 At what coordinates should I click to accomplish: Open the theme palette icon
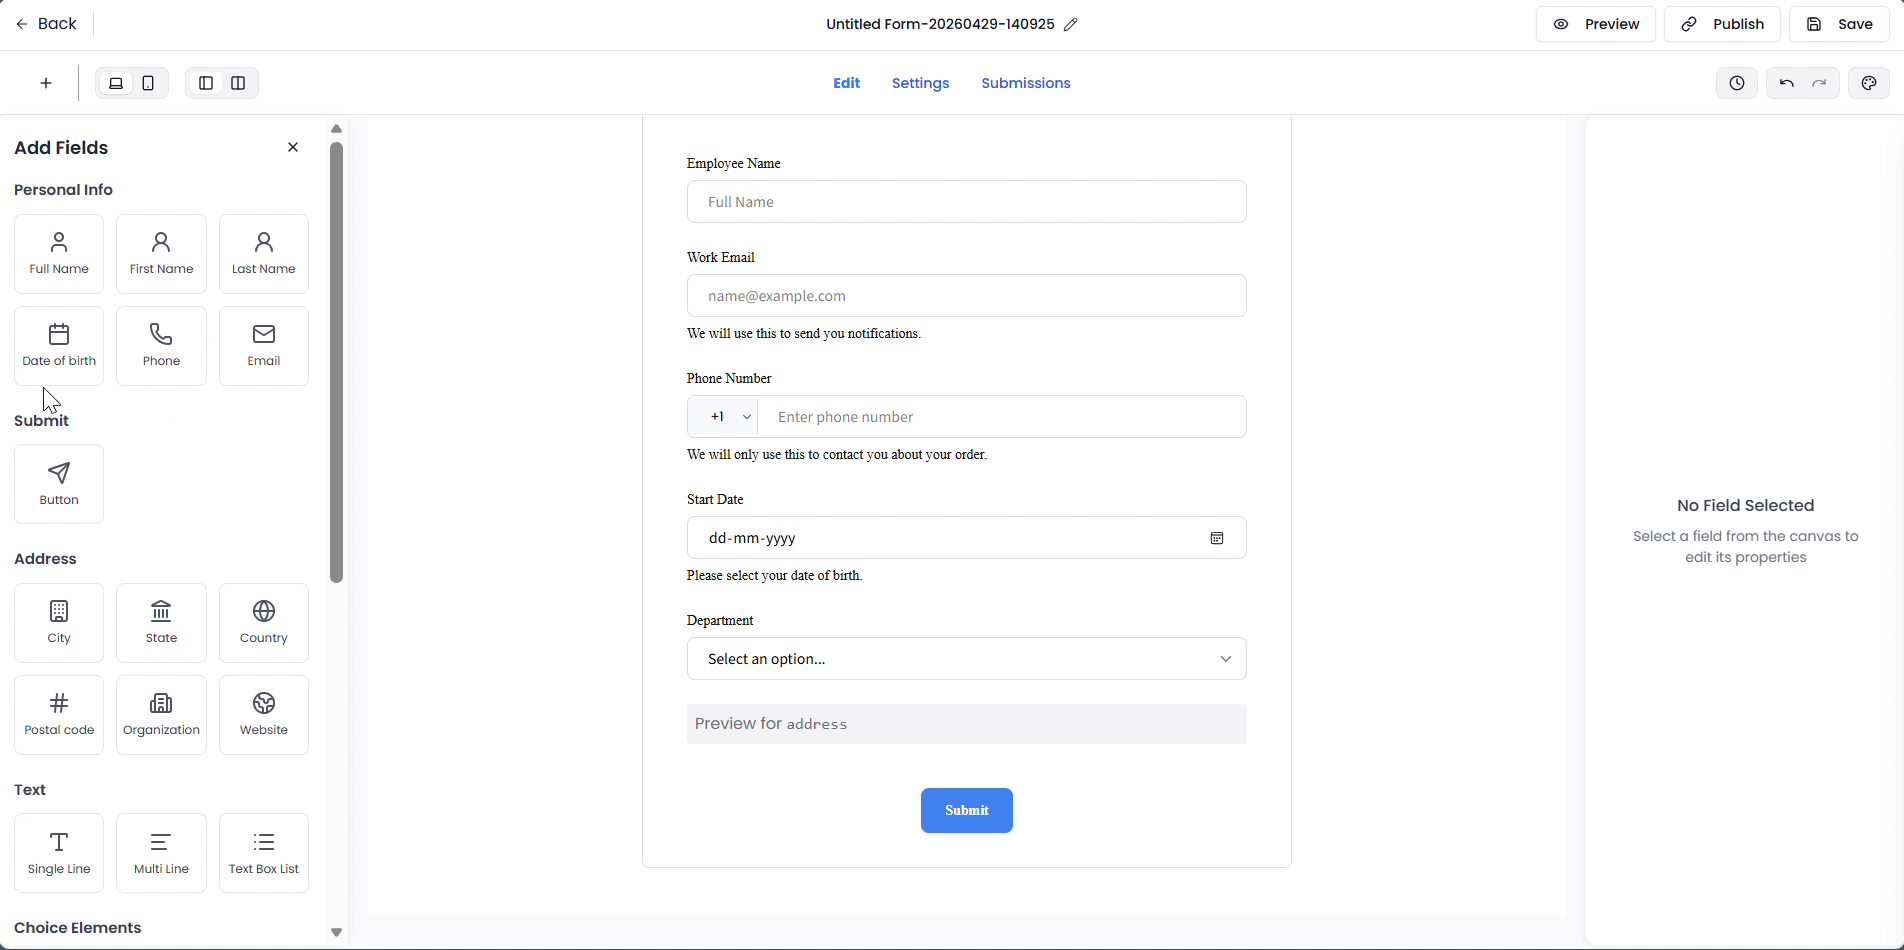(1869, 83)
